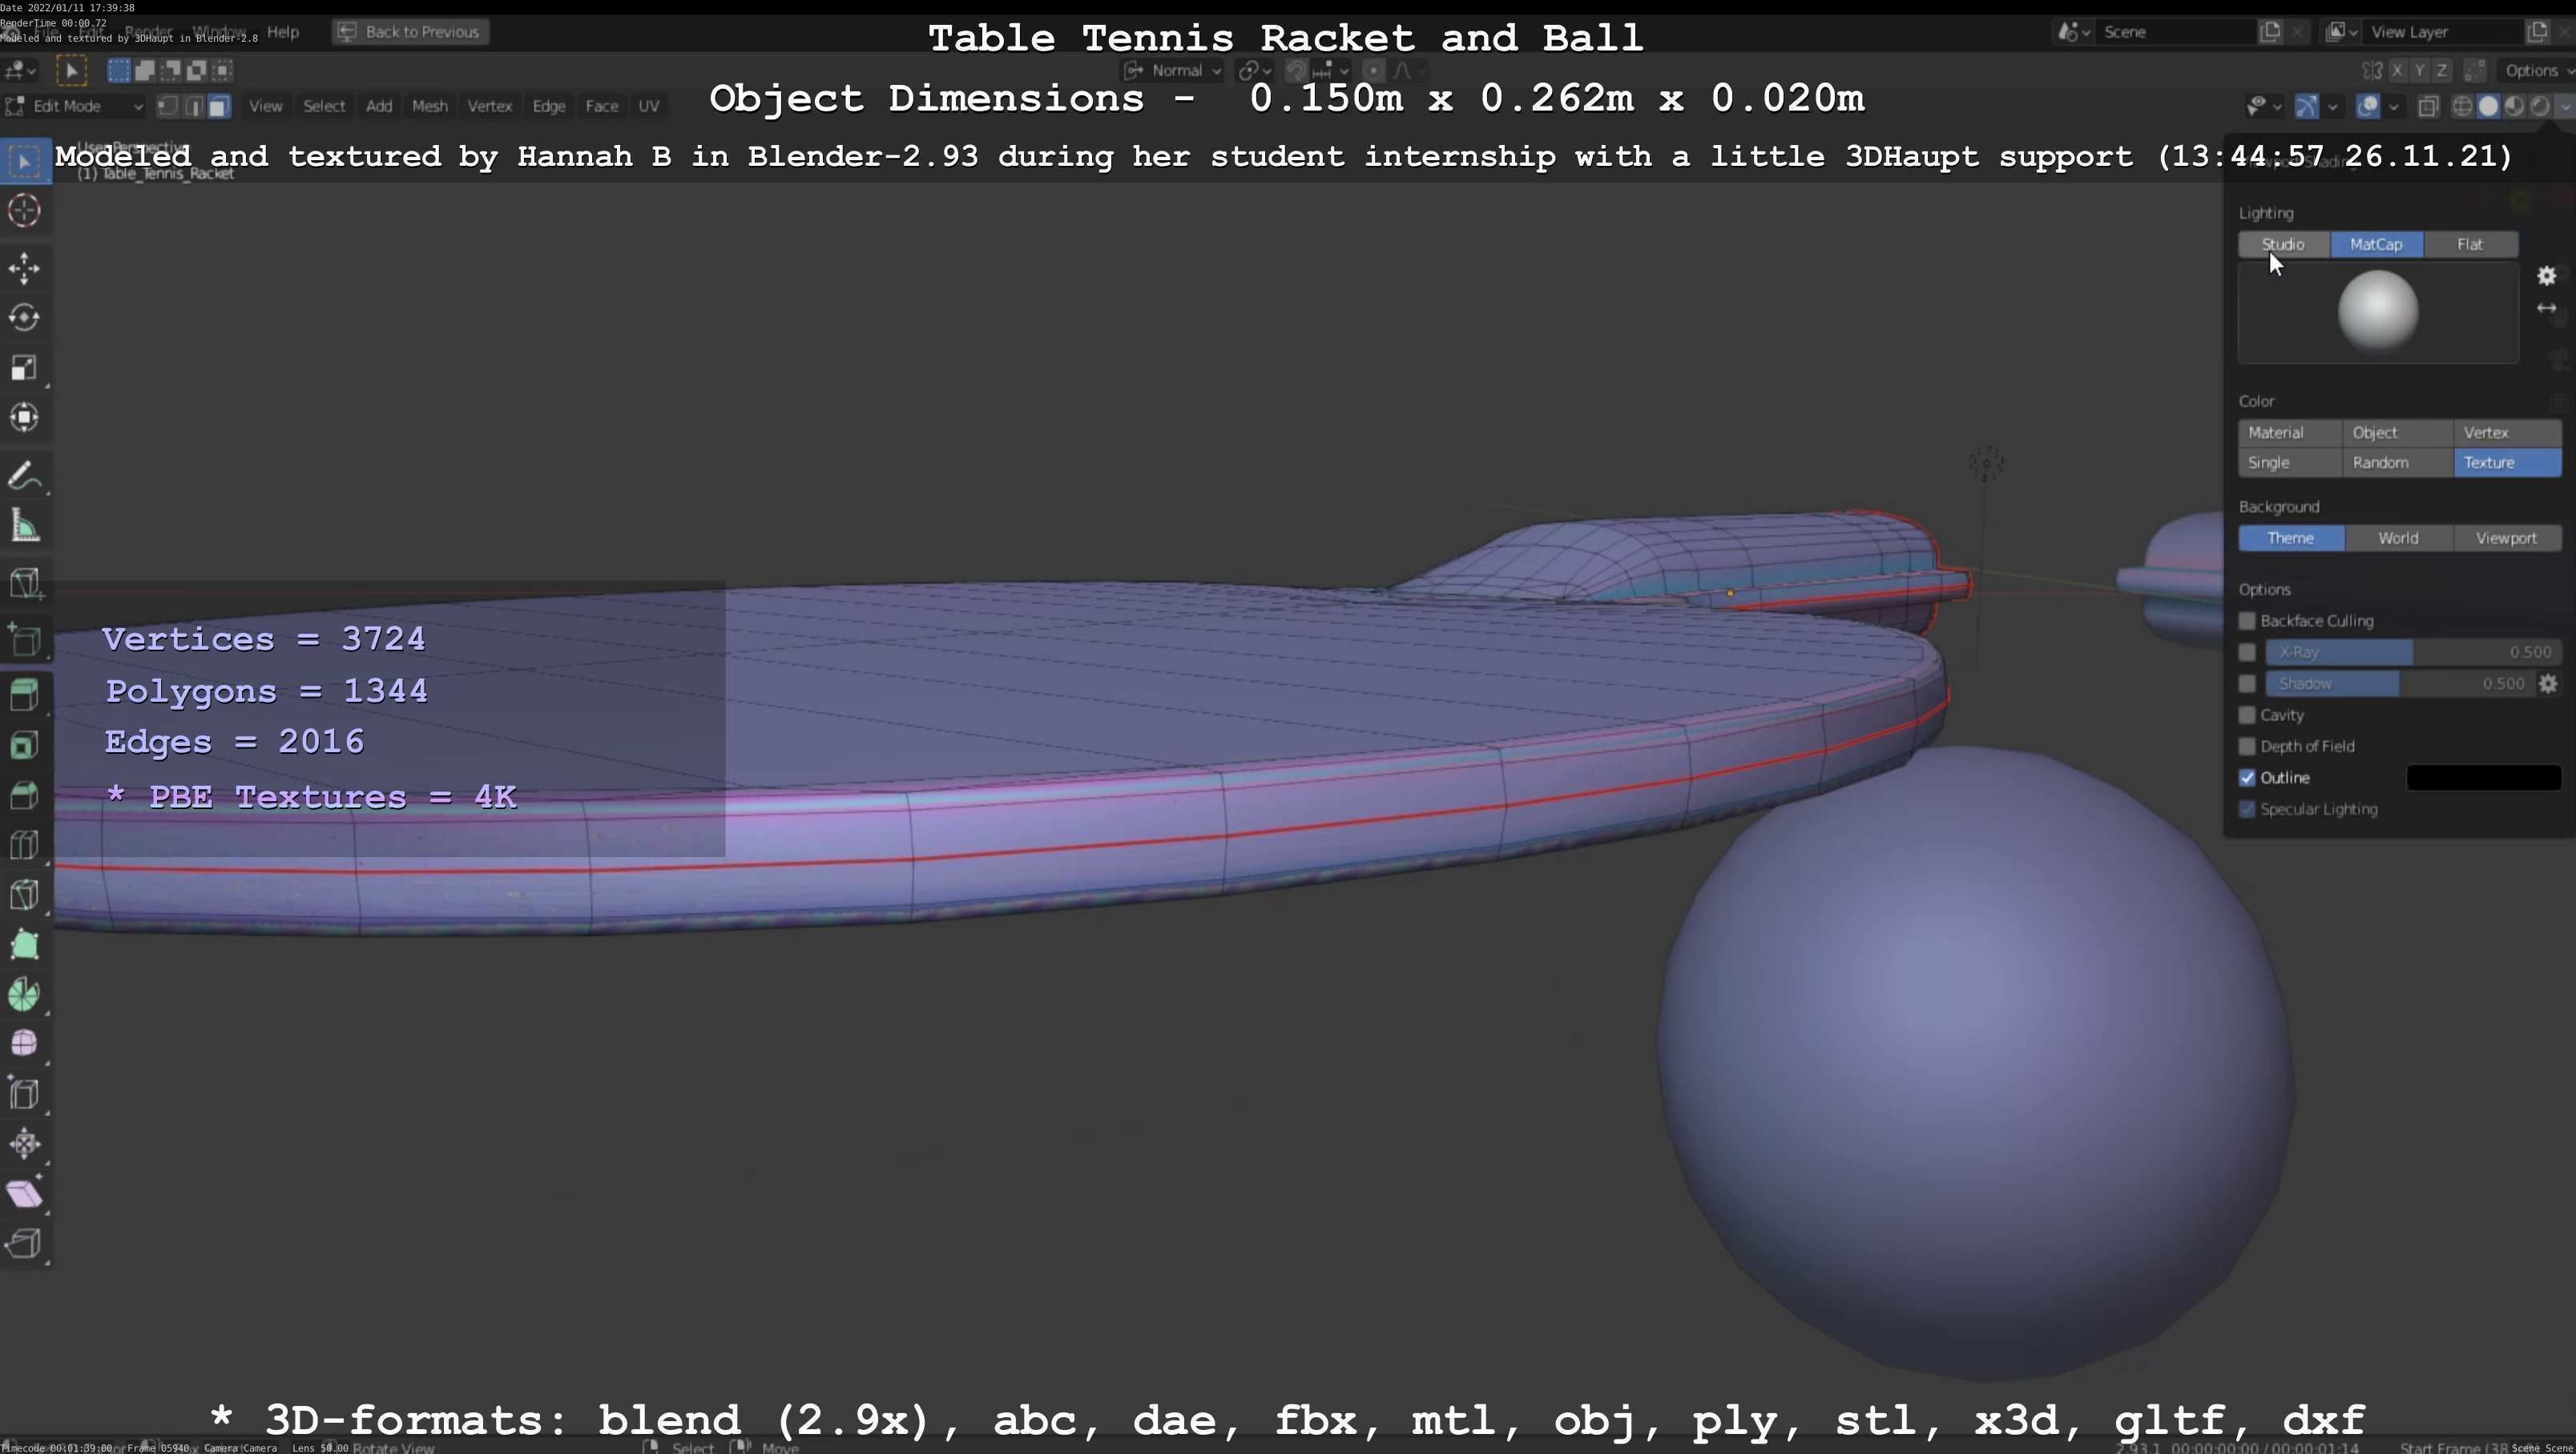Toggle viewport gizmos display
Viewport: 2576px width, 1454px height.
point(2306,107)
